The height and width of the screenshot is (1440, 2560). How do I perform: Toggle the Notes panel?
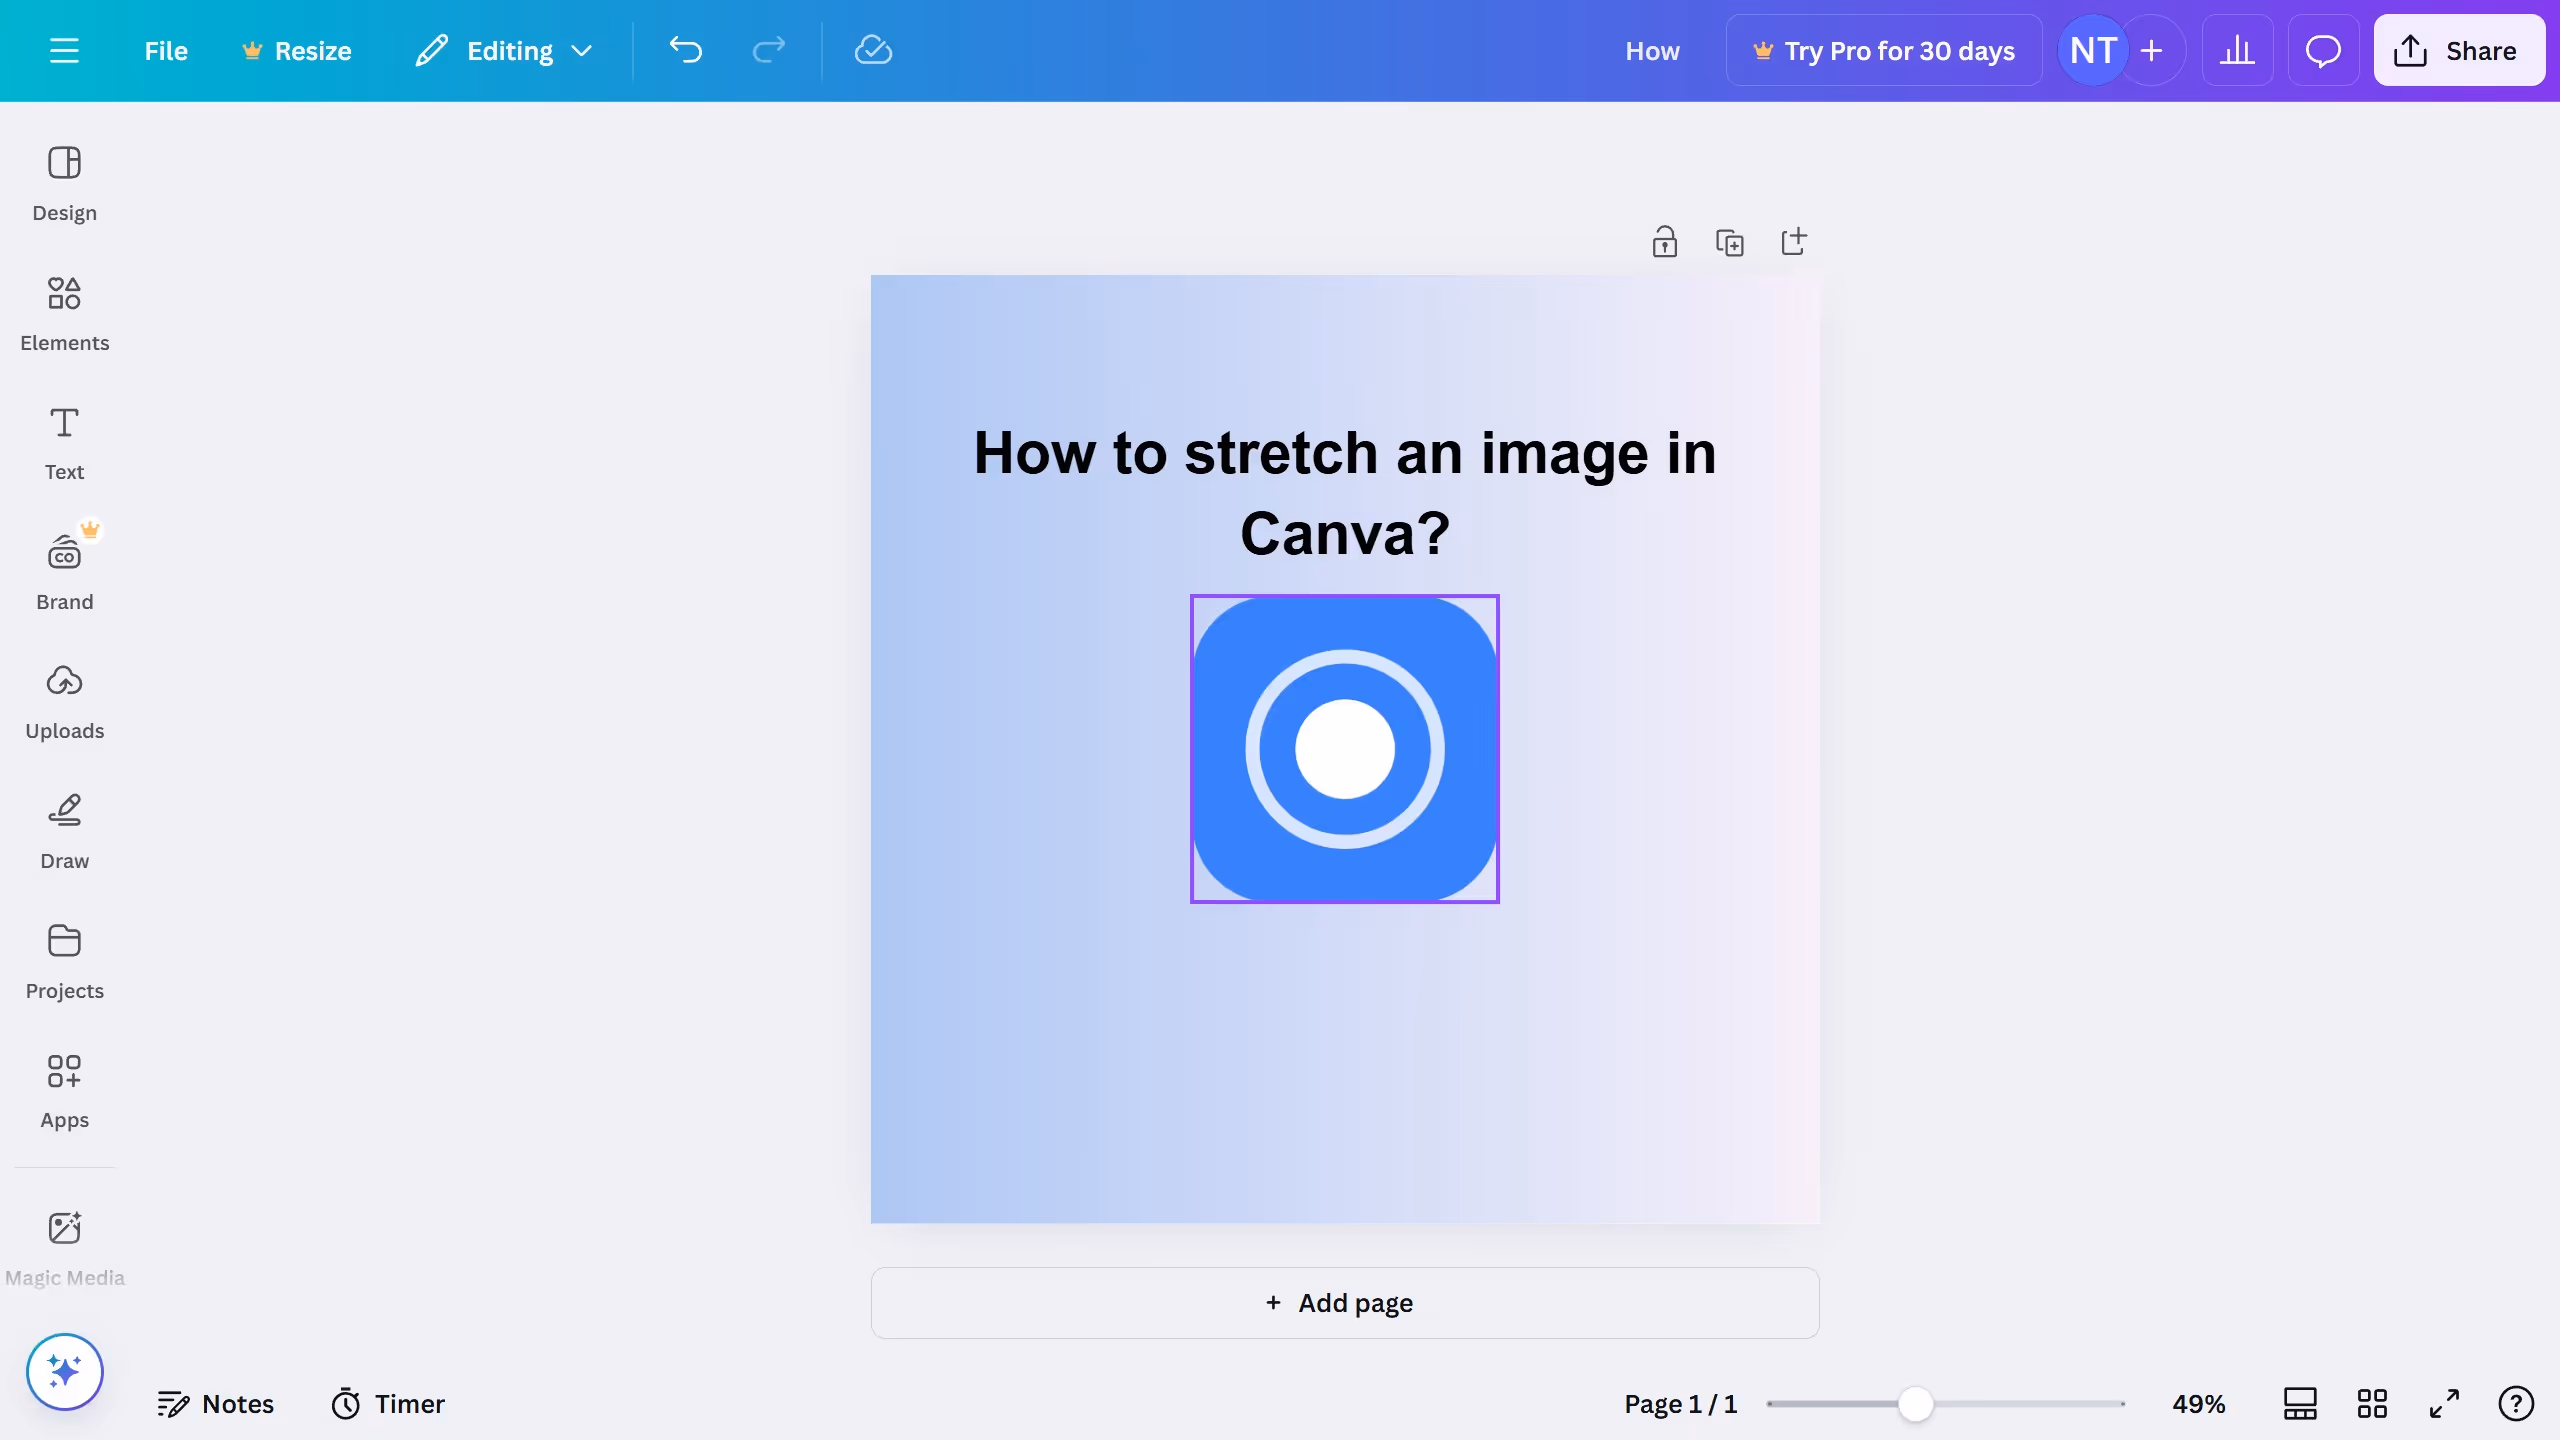click(216, 1403)
